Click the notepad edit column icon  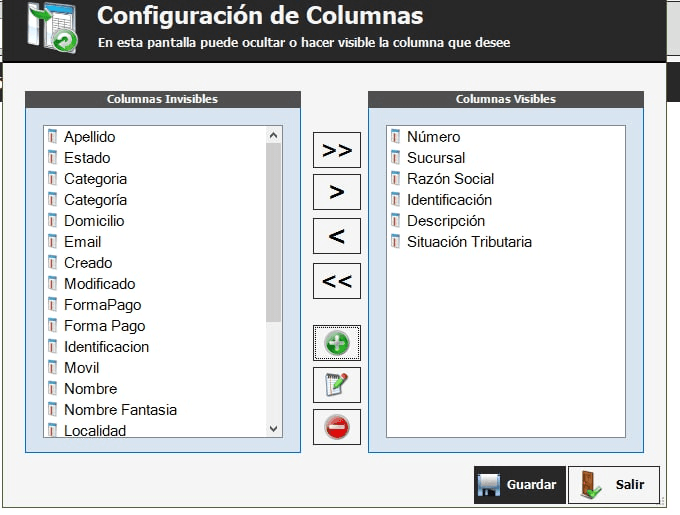pyautogui.click(x=337, y=385)
